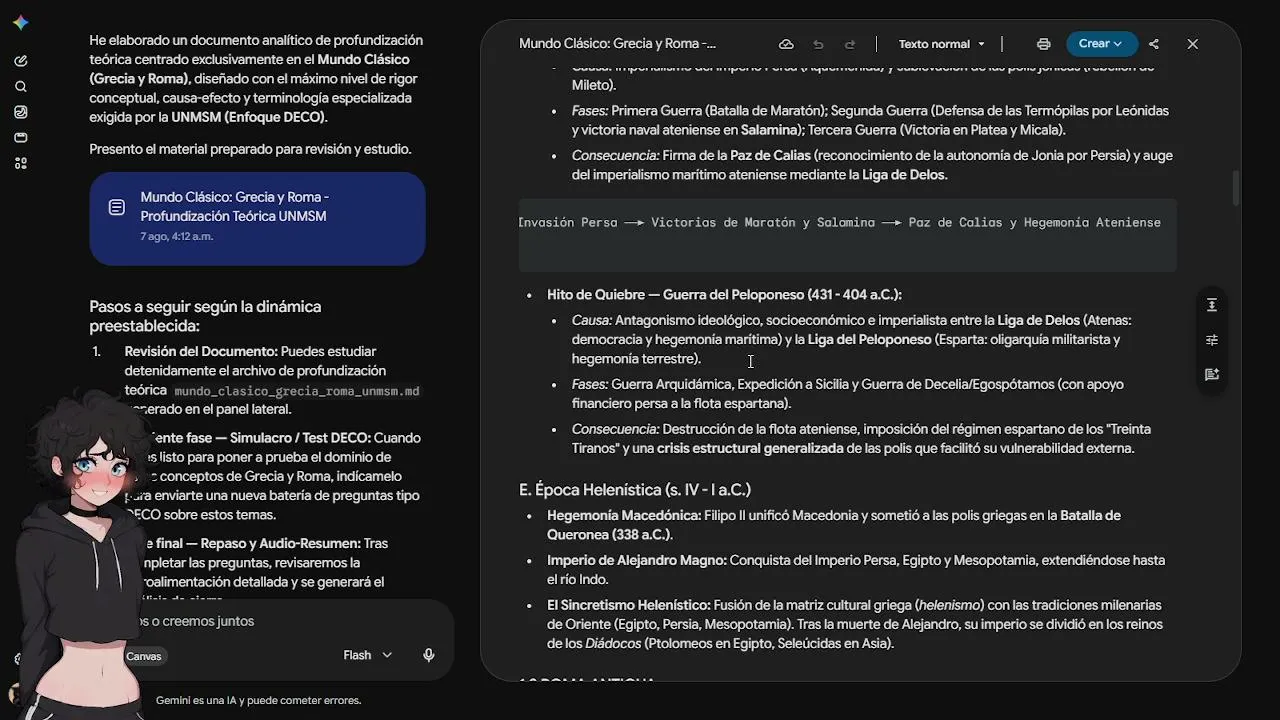Click El Sincretismo Helenístico label
This screenshot has height=720, width=1280.
click(x=629, y=606)
